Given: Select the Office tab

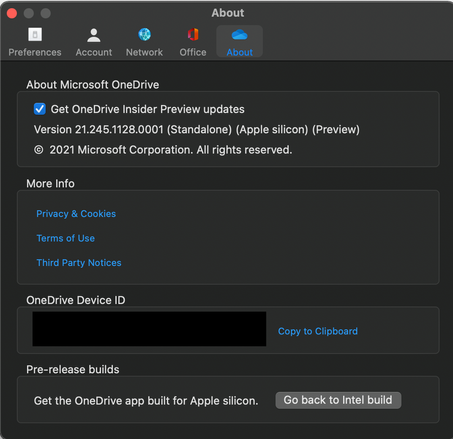Looking at the screenshot, I should (193, 42).
